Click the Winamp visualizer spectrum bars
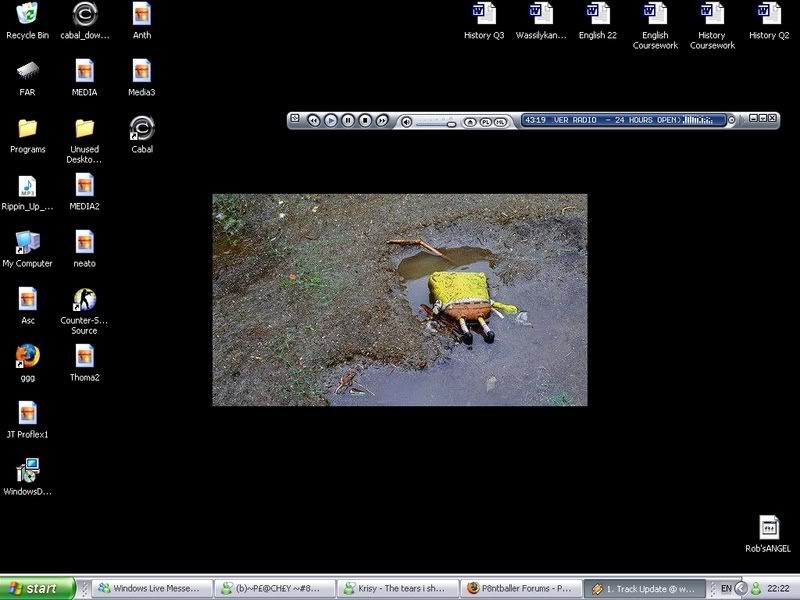Screen dimensions: 800x600 click(x=697, y=120)
